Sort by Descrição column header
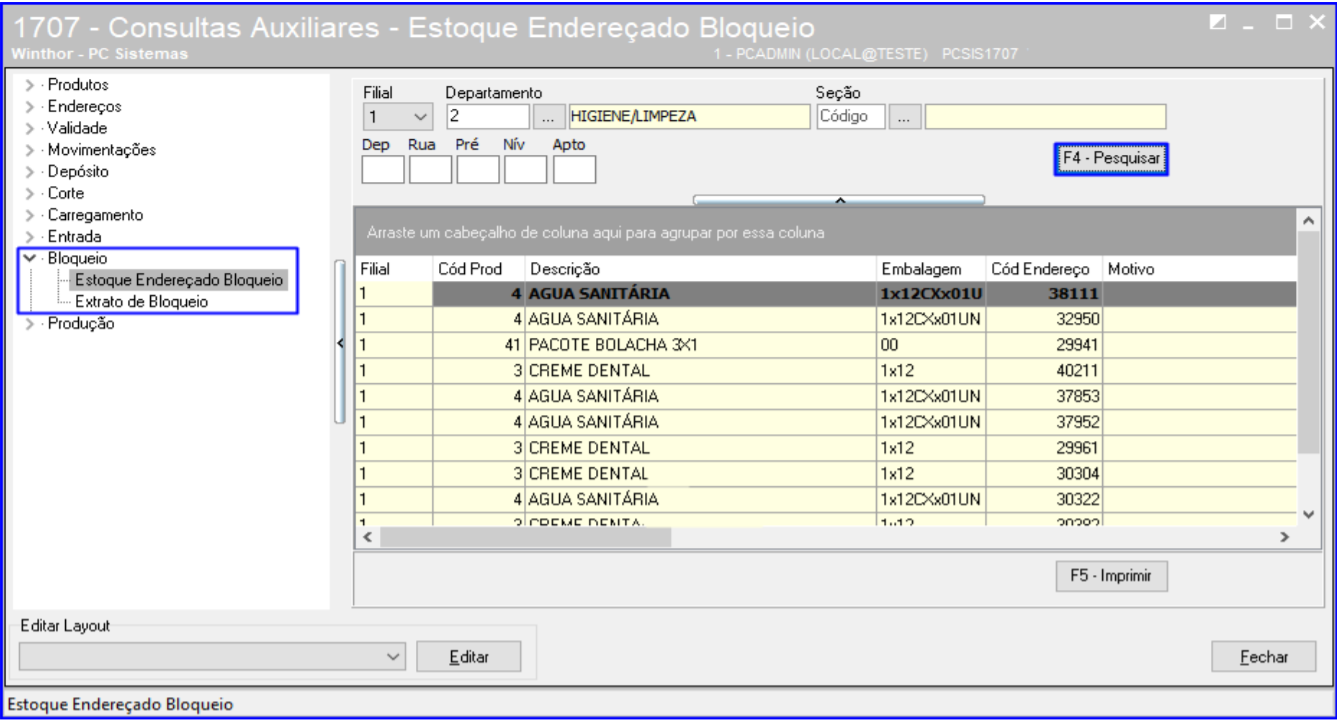 pyautogui.click(x=700, y=269)
